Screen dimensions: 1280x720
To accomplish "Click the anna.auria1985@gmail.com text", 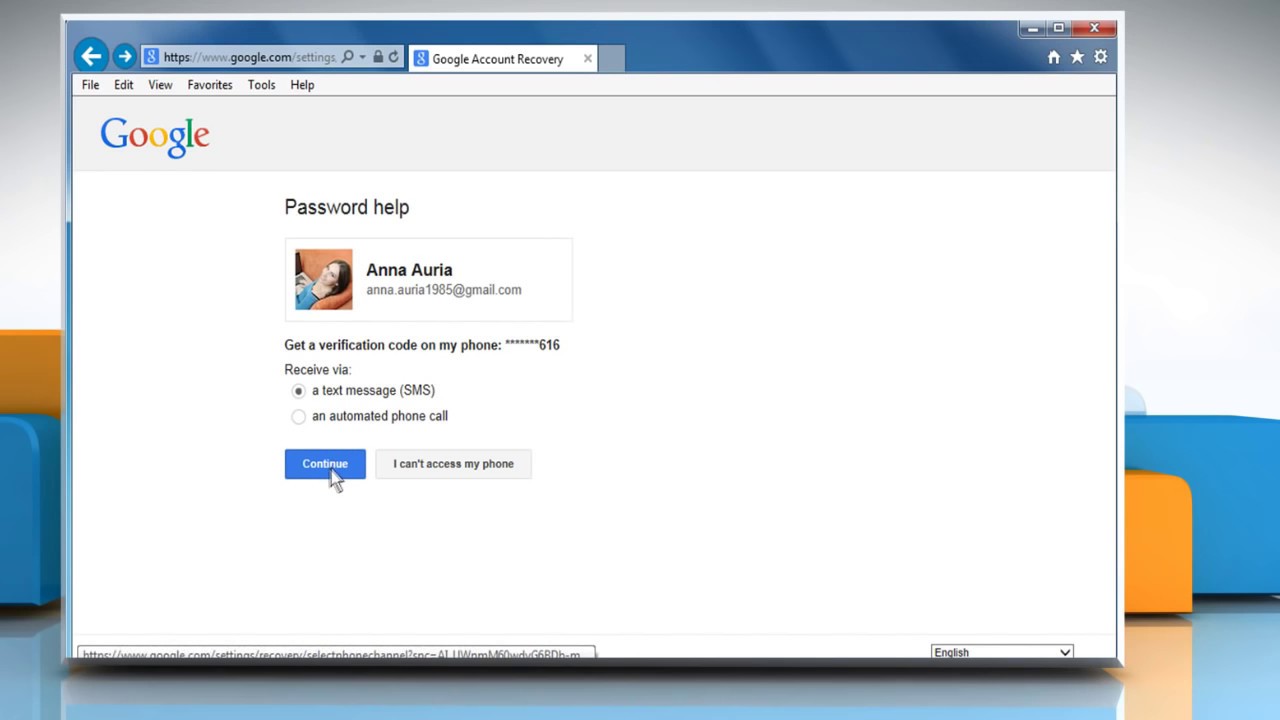I will point(443,290).
